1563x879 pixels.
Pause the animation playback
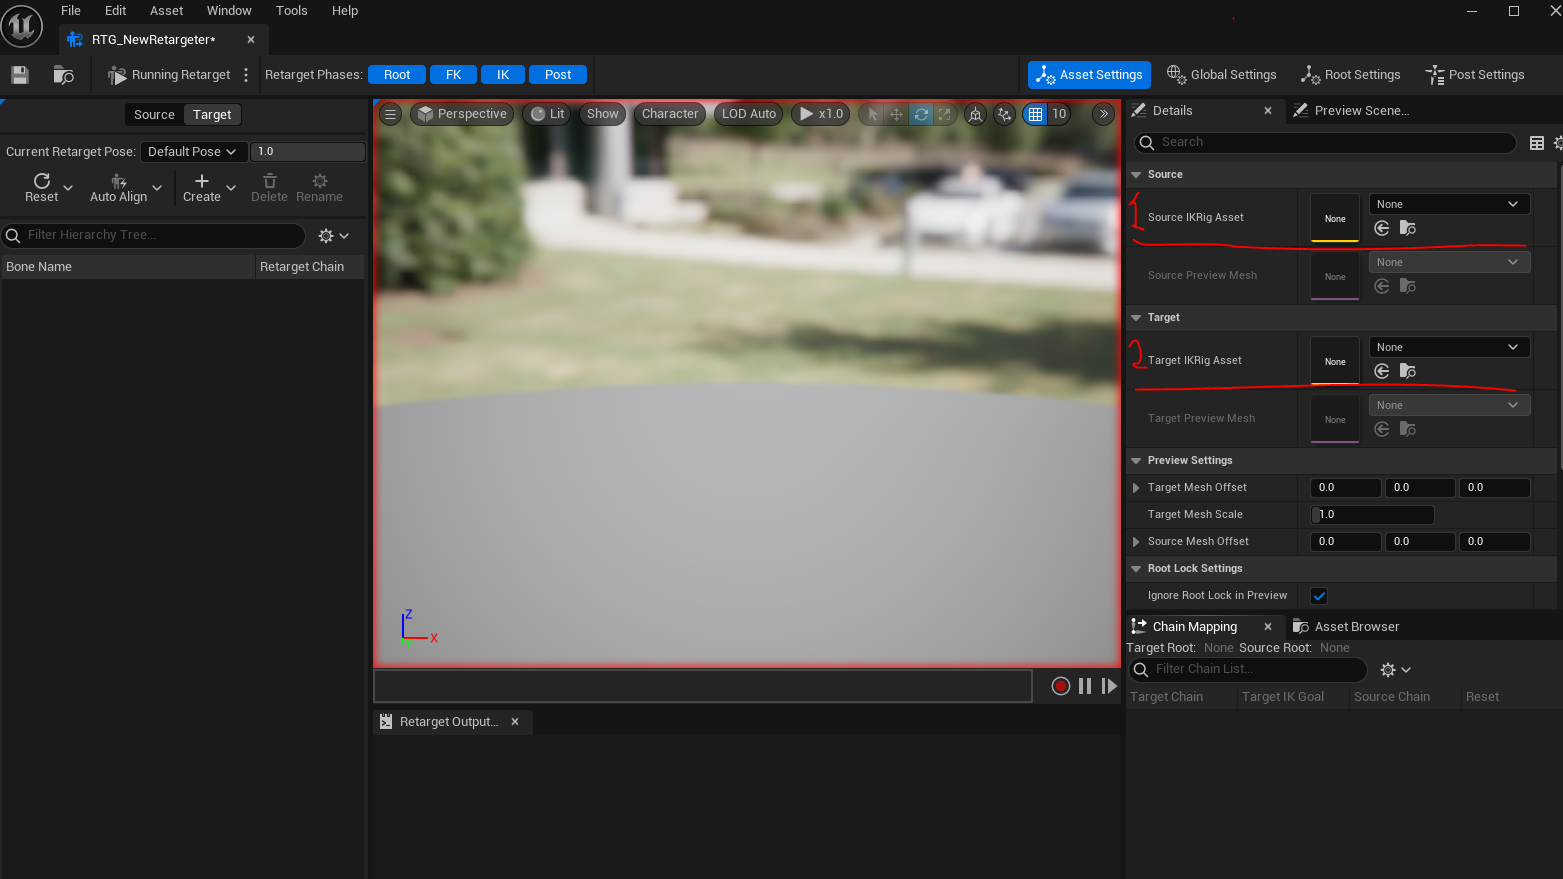tap(1085, 686)
